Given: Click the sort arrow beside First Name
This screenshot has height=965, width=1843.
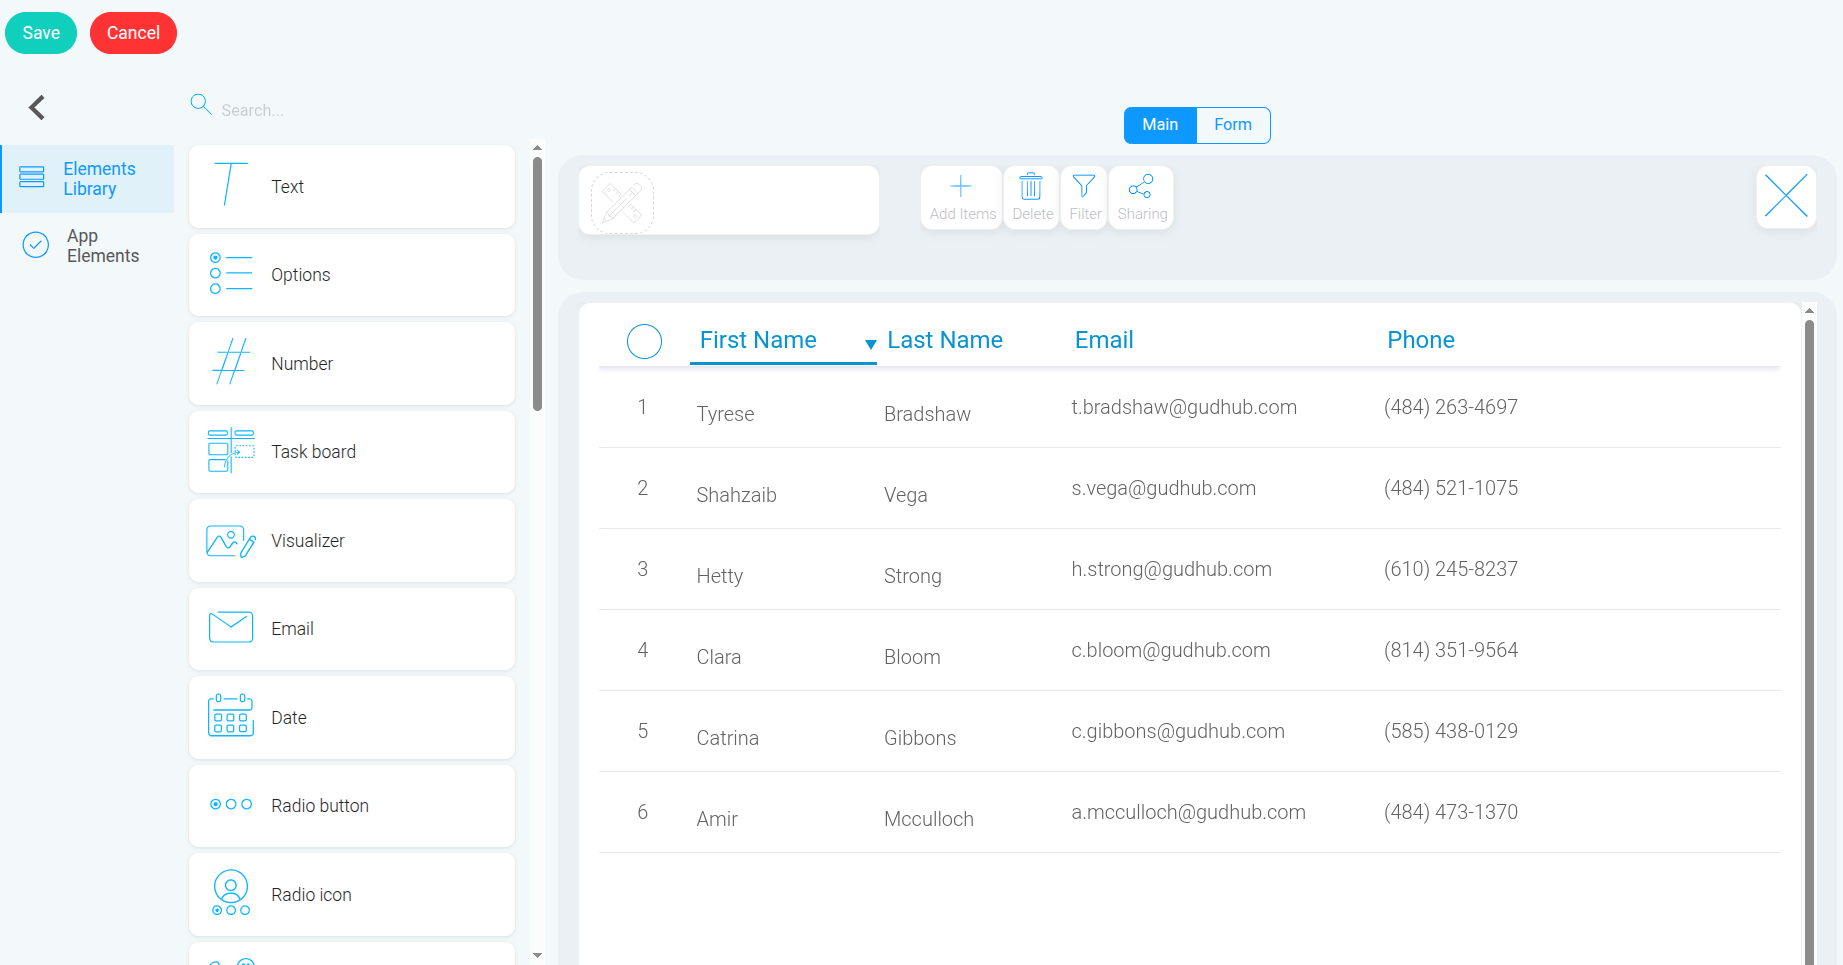Looking at the screenshot, I should click(x=871, y=344).
